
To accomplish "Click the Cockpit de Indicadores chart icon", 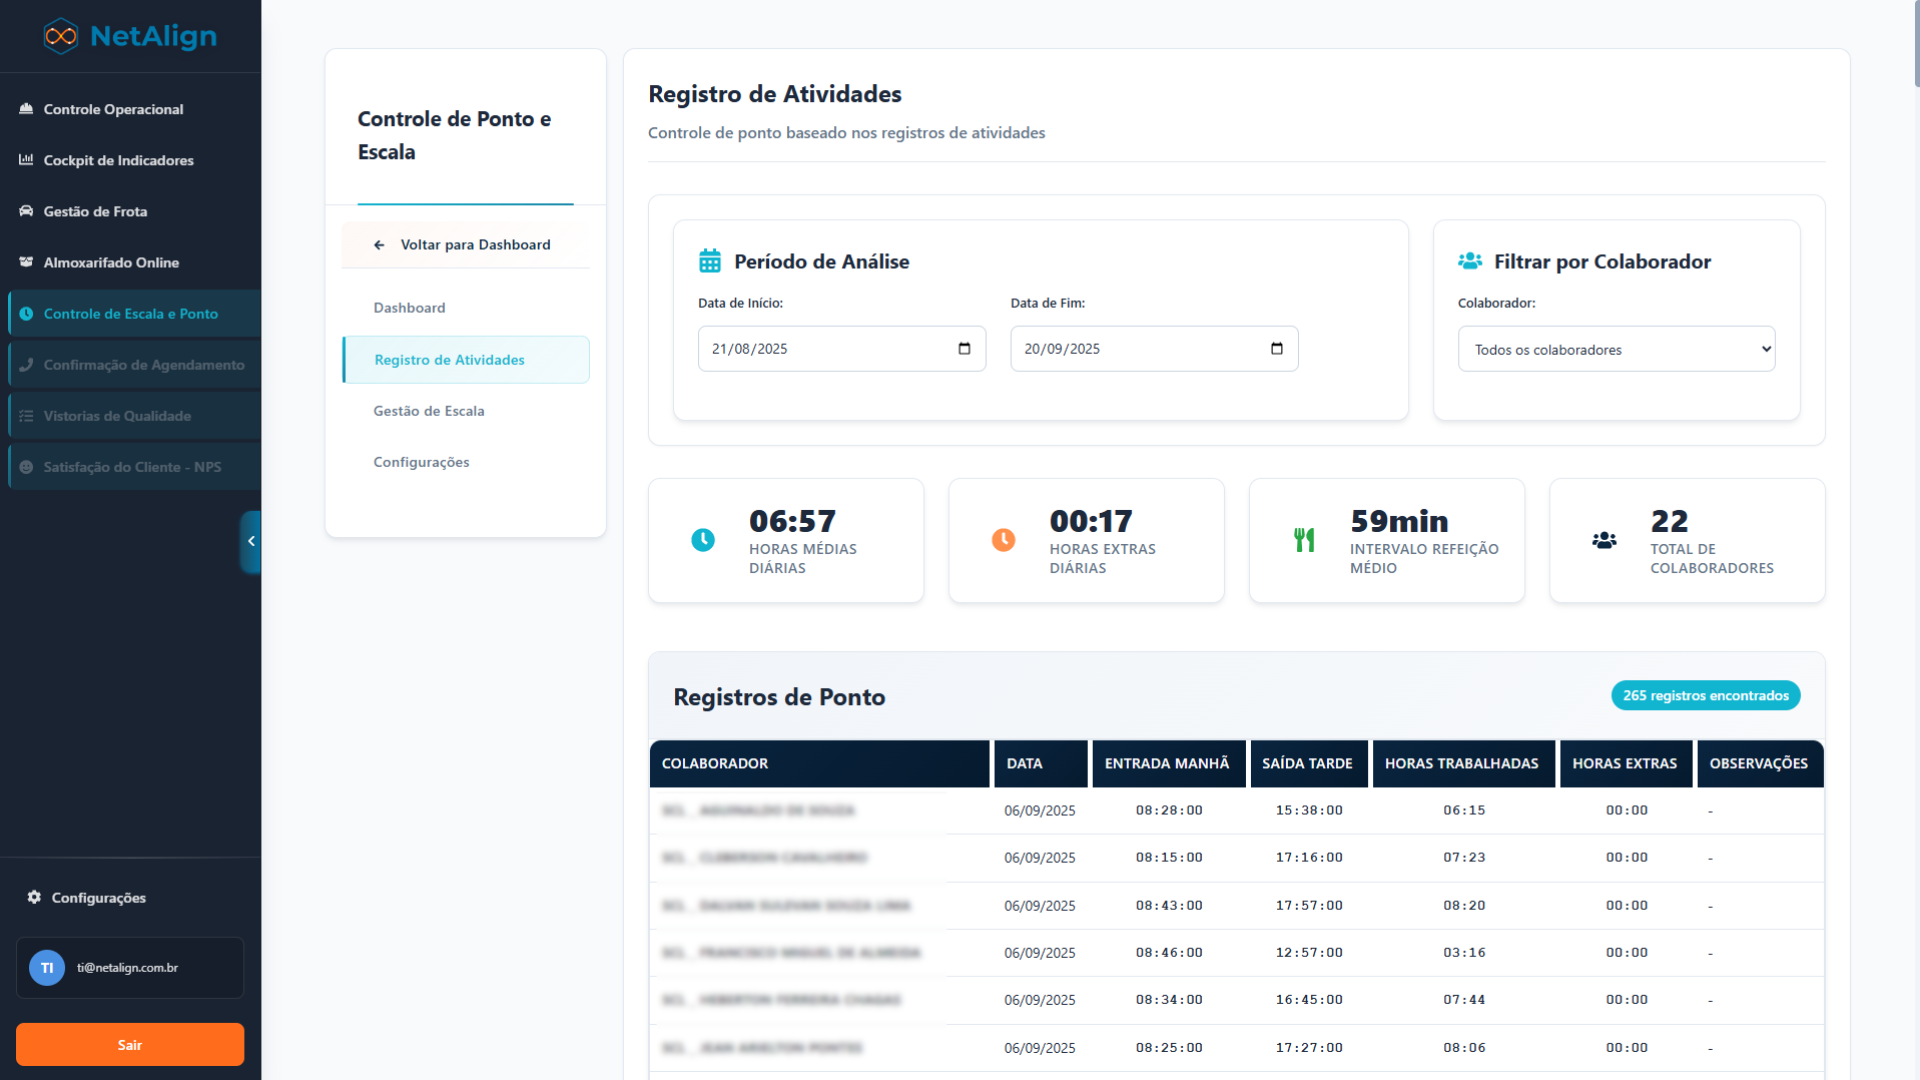I will tap(26, 160).
